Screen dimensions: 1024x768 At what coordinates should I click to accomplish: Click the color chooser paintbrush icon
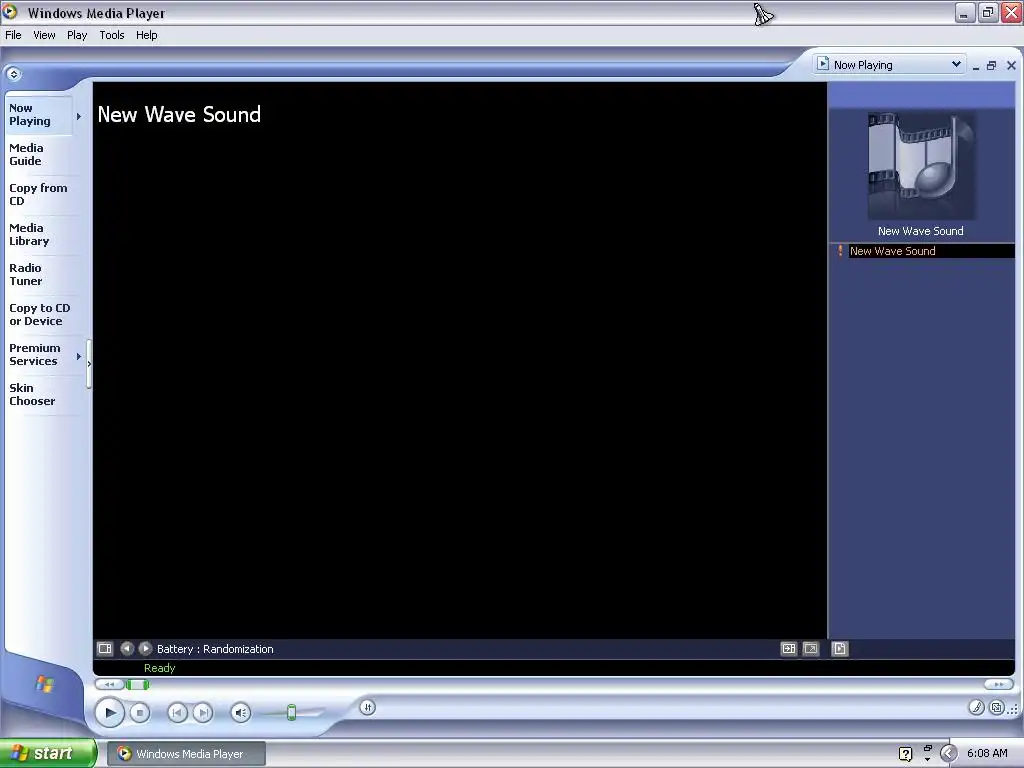click(976, 707)
